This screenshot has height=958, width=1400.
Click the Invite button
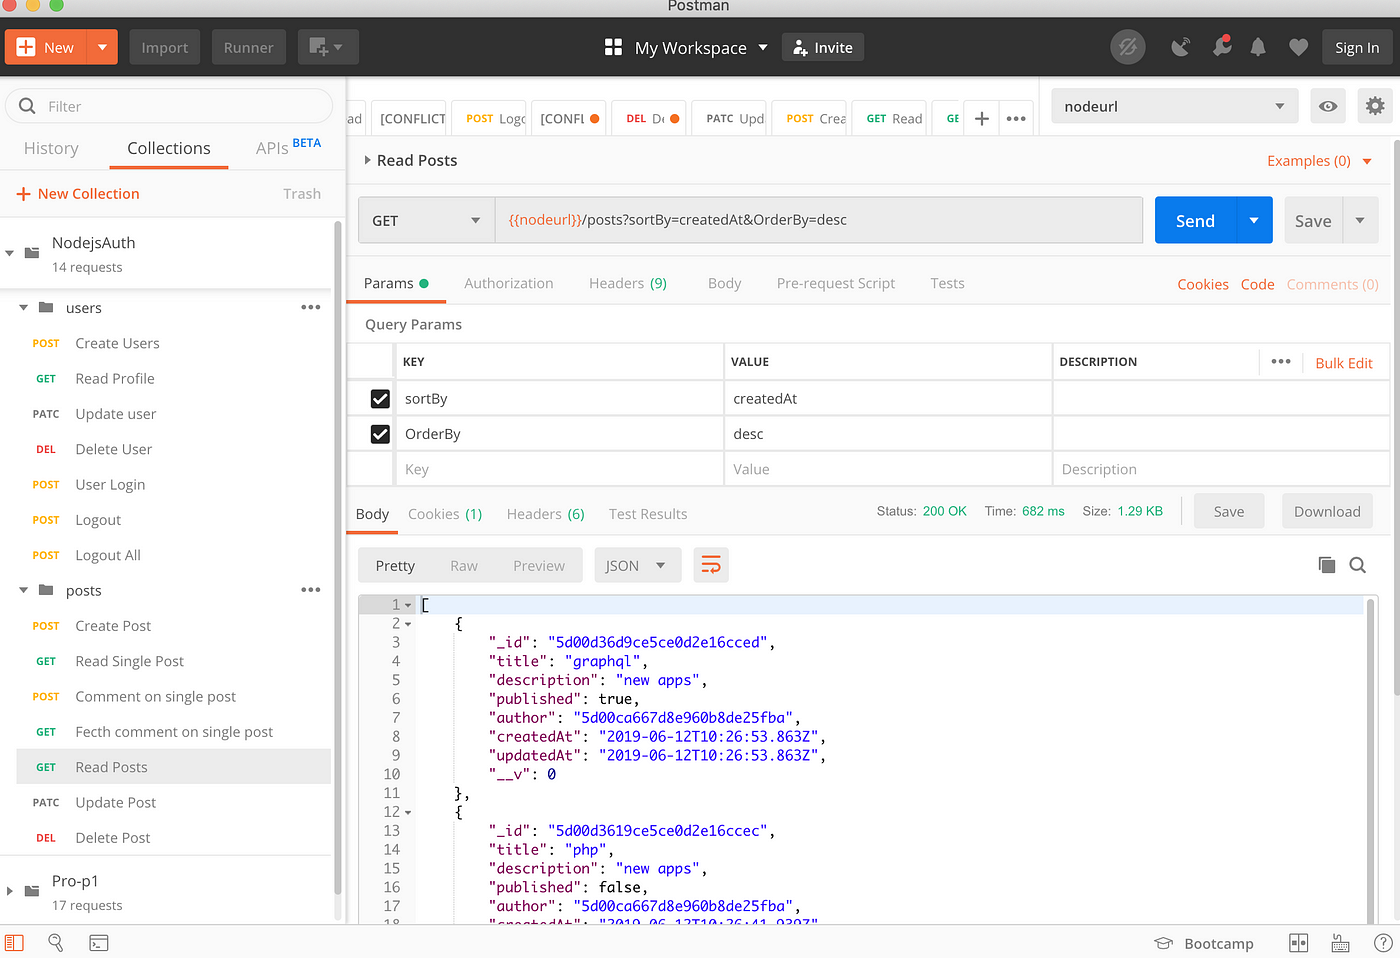coord(823,47)
